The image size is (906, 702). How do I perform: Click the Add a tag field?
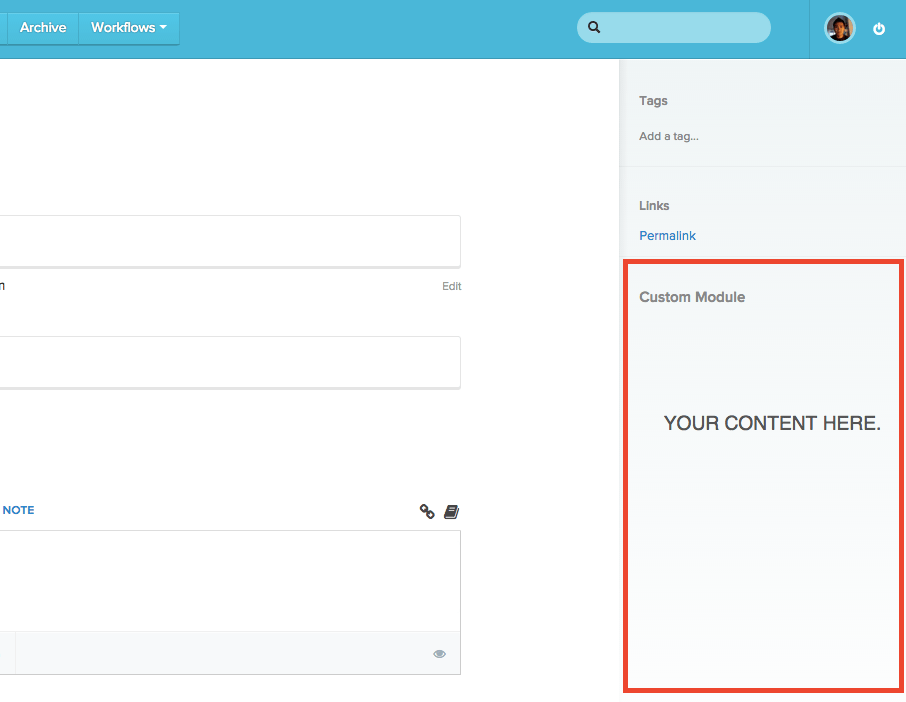(669, 136)
